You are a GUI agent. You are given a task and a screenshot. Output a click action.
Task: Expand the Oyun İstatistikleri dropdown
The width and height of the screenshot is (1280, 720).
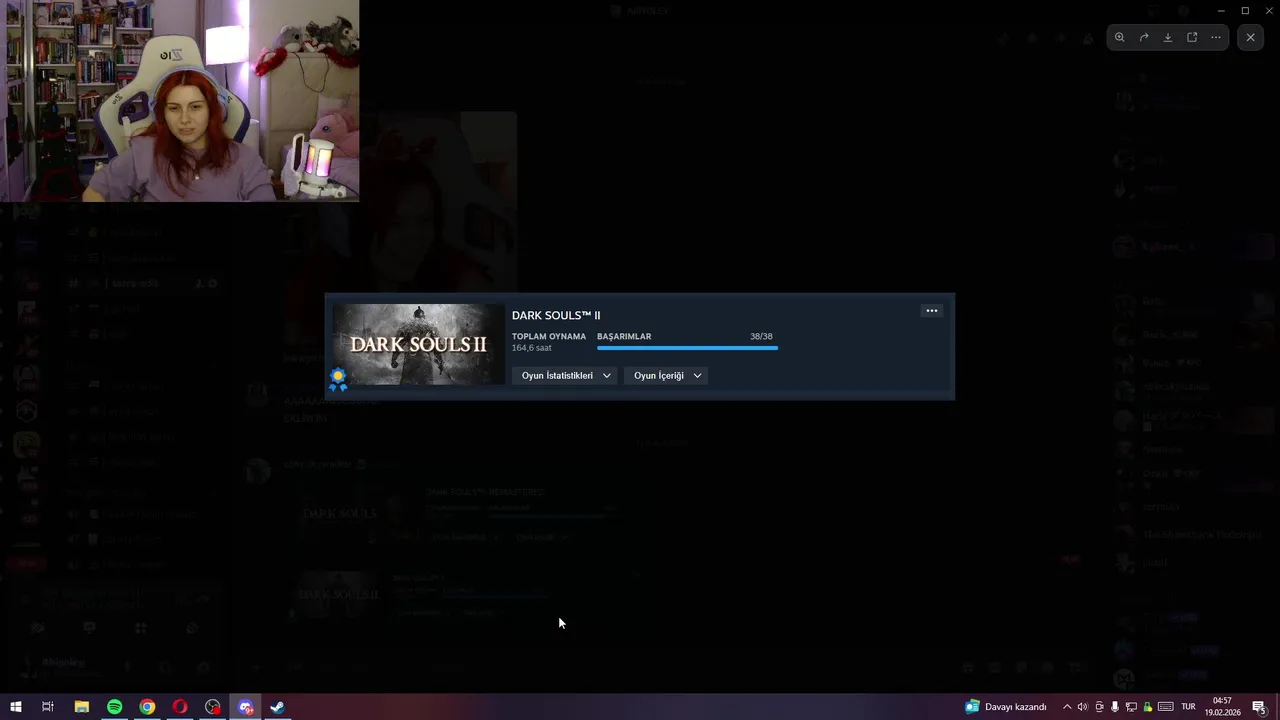tap(565, 375)
